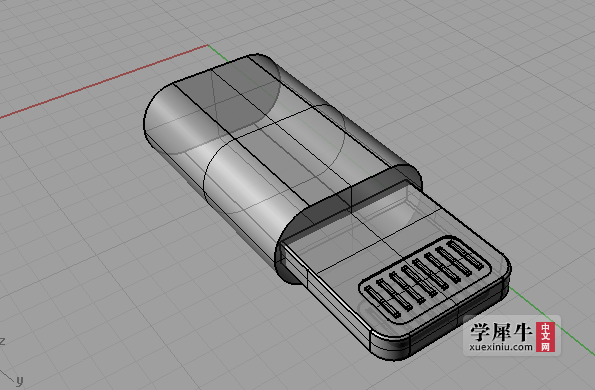The height and width of the screenshot is (390, 595).
Task: Select the rounded contact pad outline
Action: (425, 280)
